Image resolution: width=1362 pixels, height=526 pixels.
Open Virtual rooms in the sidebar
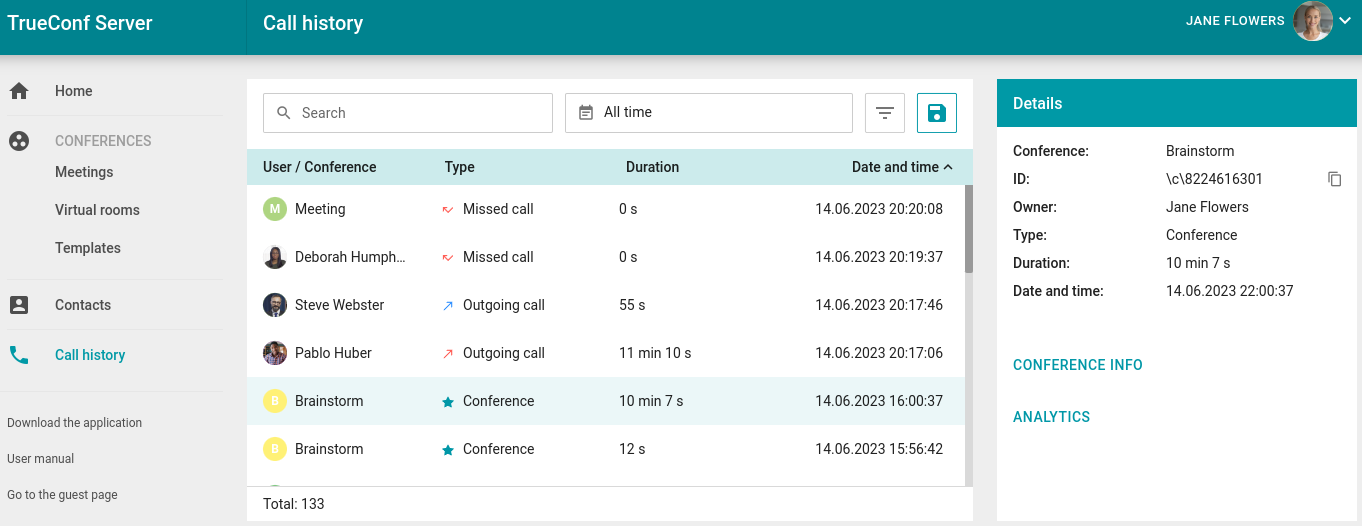coord(97,210)
